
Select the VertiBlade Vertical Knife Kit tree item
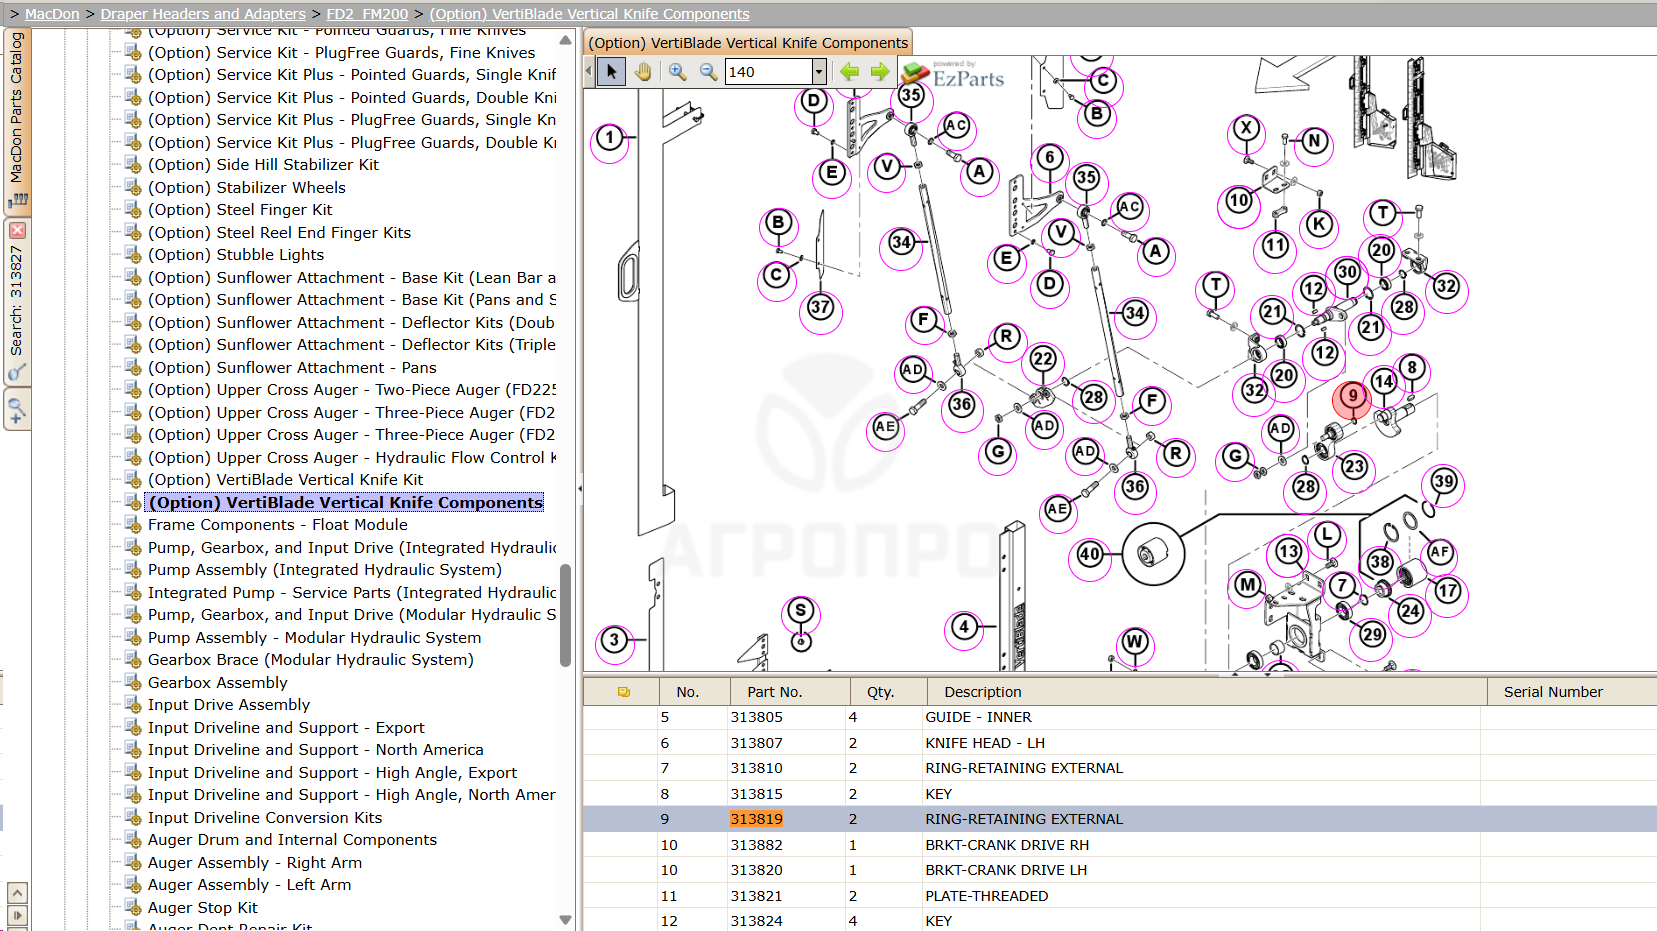tap(286, 480)
